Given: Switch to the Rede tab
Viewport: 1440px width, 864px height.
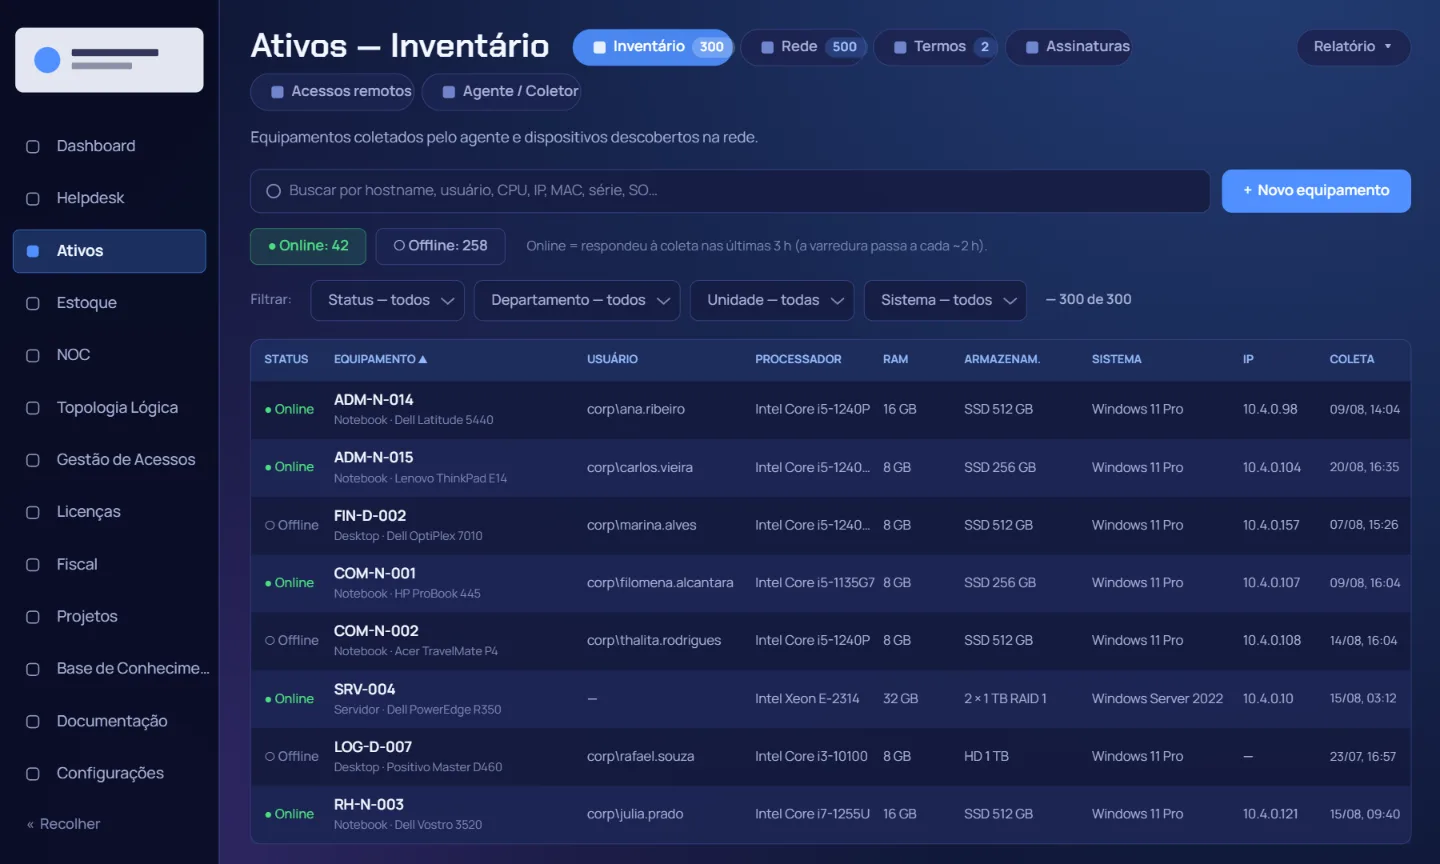Looking at the screenshot, I should [805, 47].
